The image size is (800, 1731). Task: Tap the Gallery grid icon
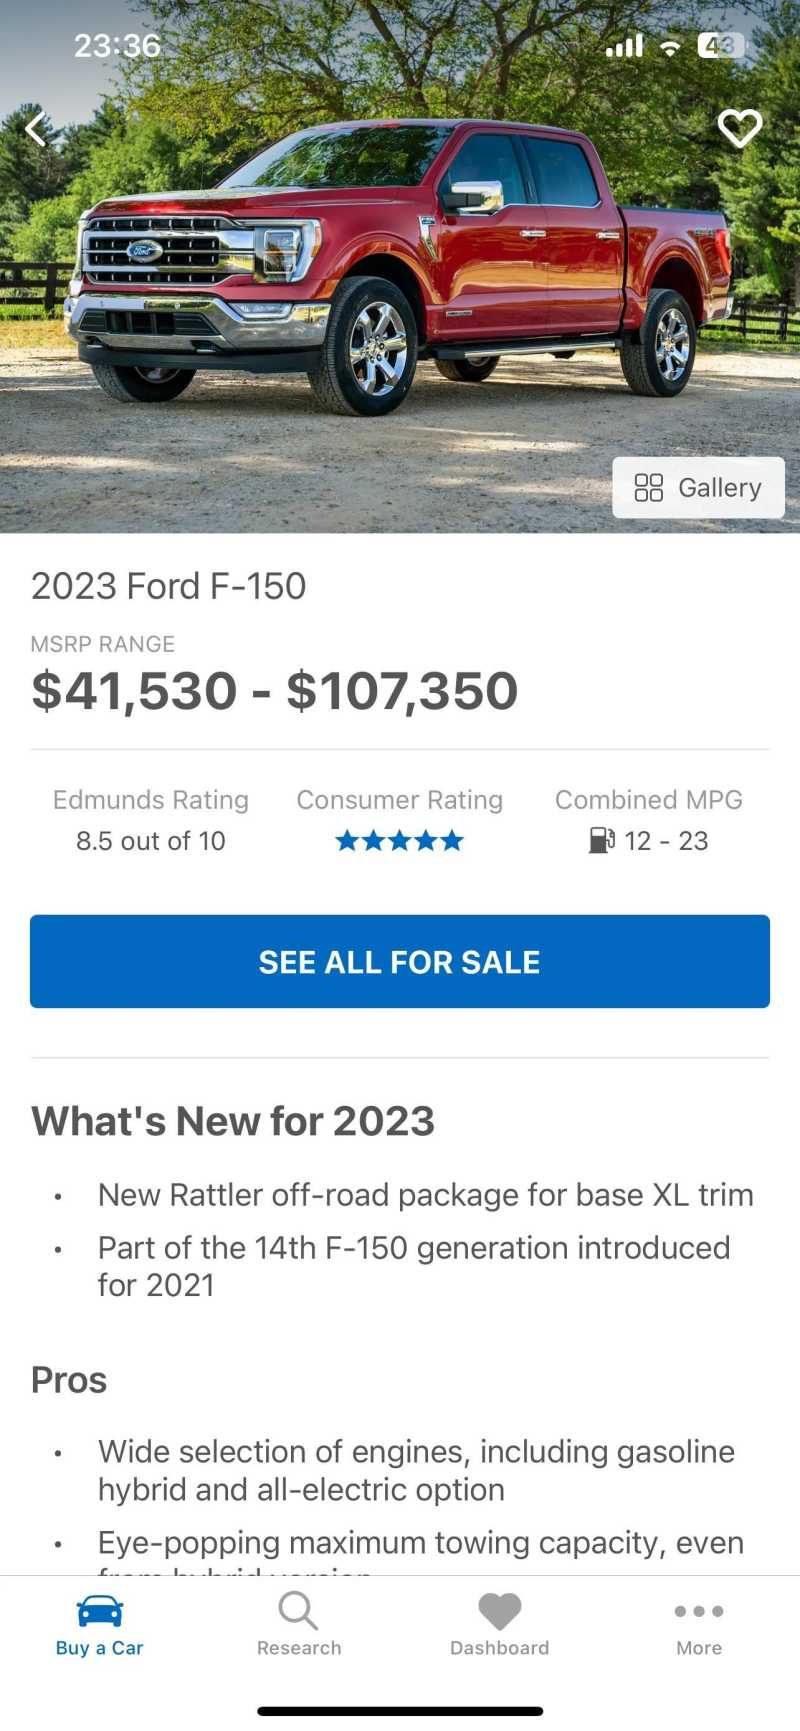(x=649, y=488)
